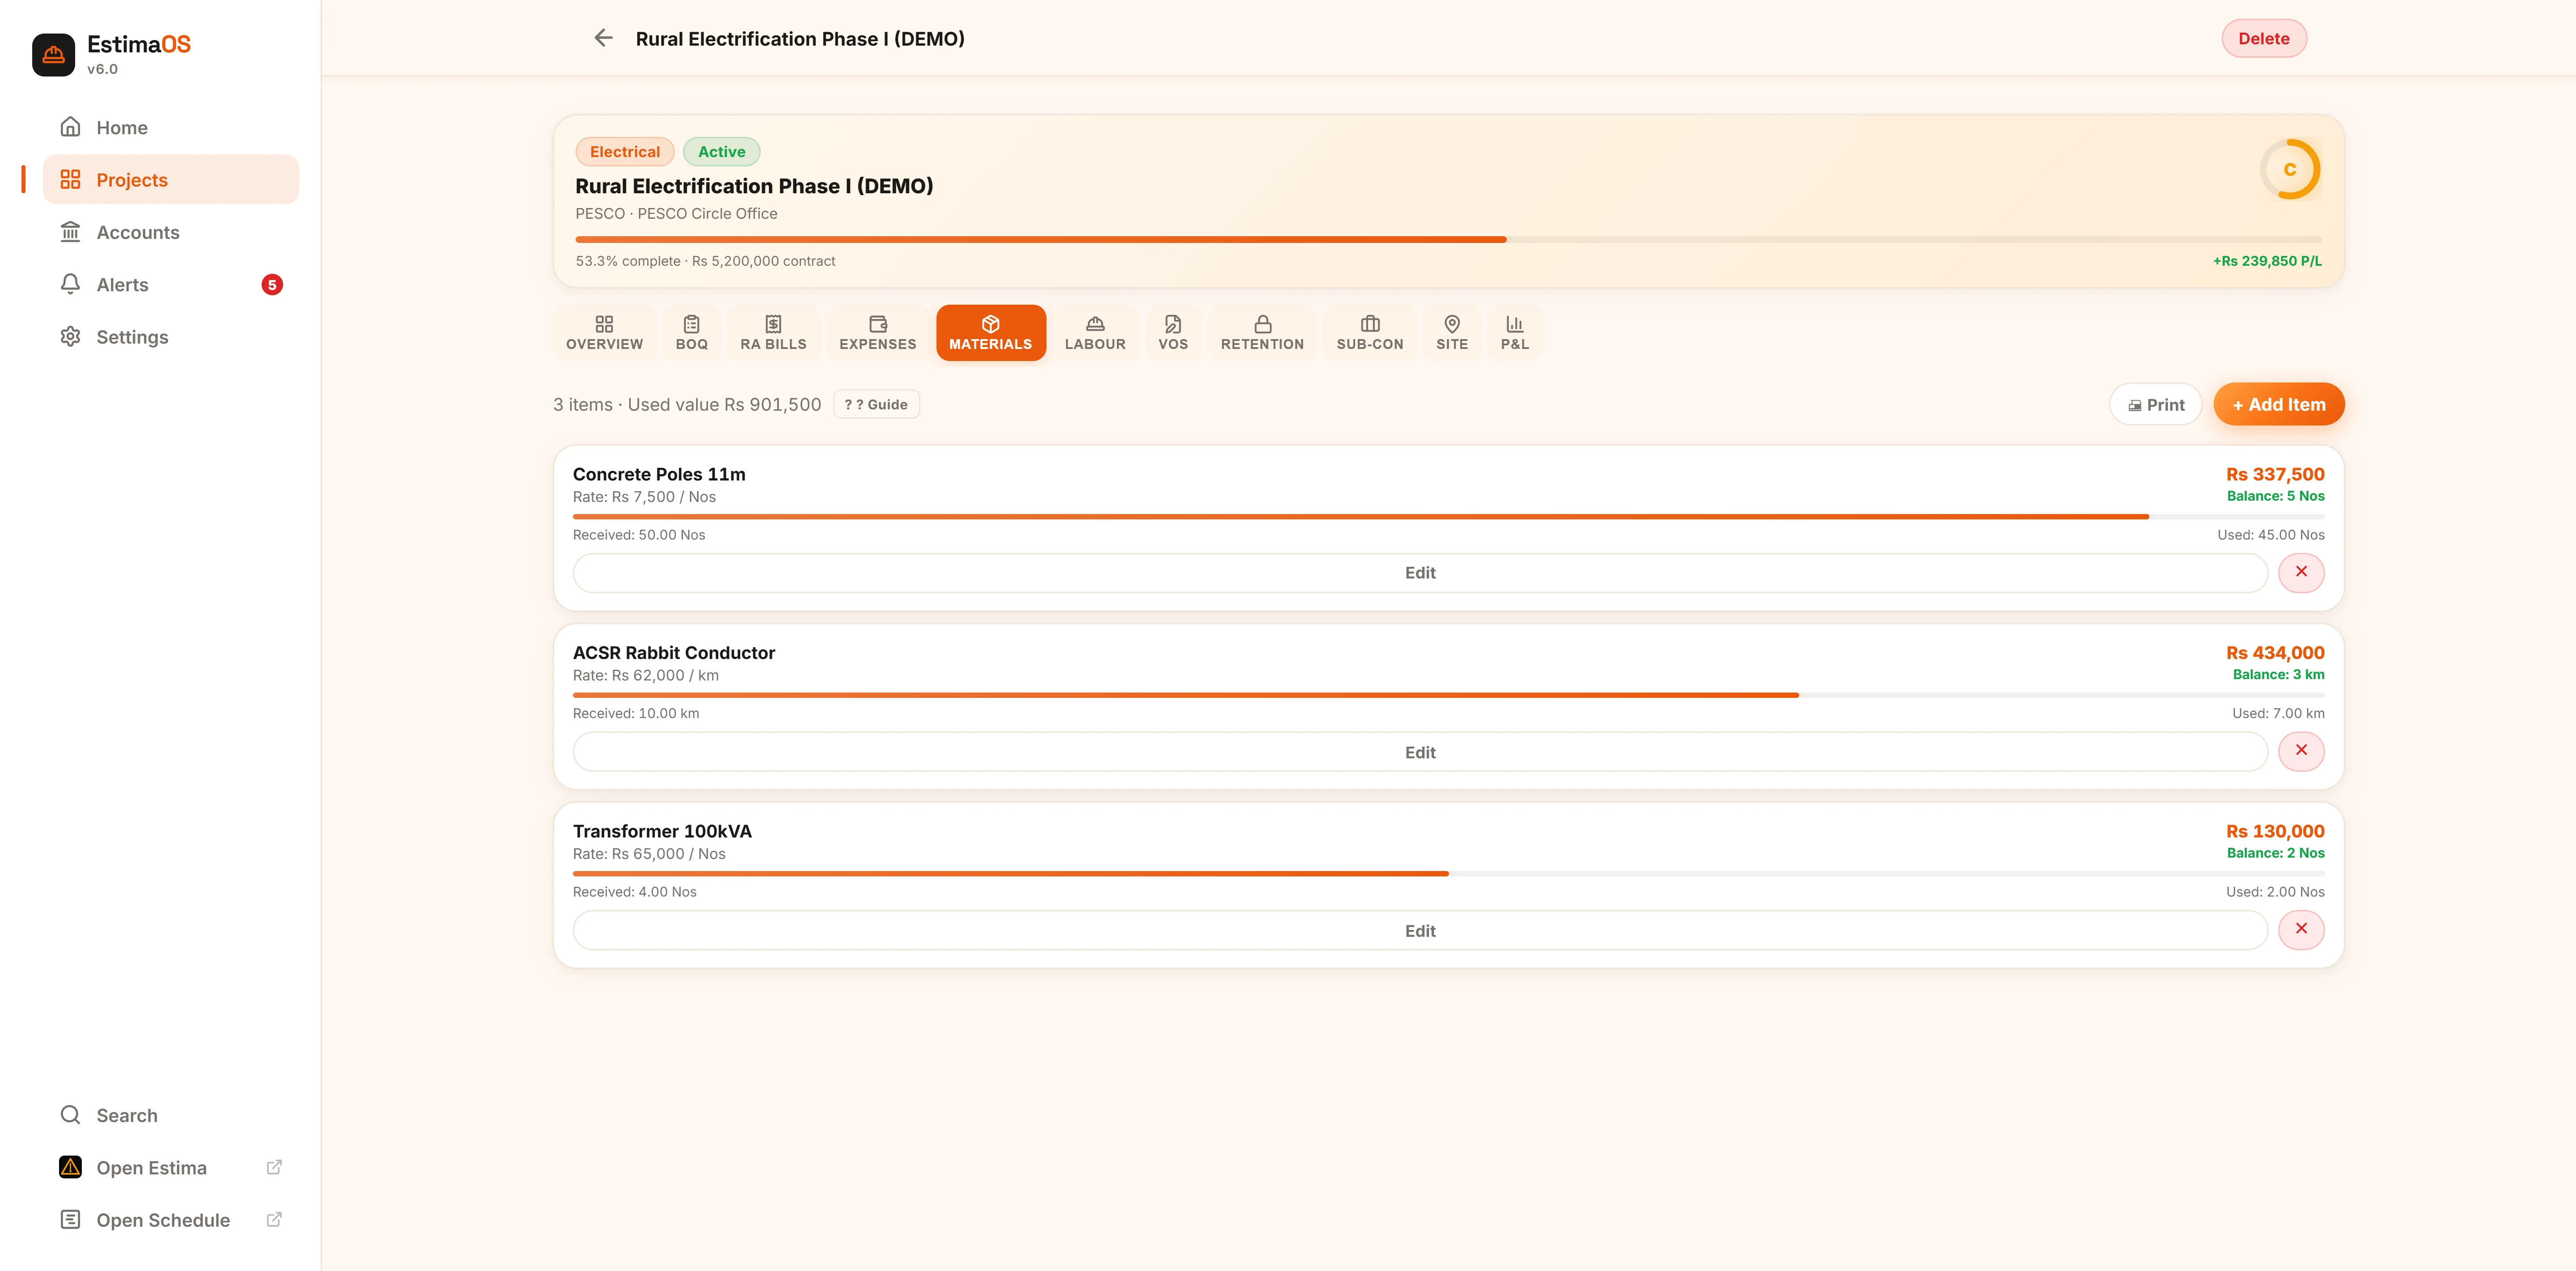
Task: Click external-link icon beside Open Estima
Action: (x=274, y=1167)
